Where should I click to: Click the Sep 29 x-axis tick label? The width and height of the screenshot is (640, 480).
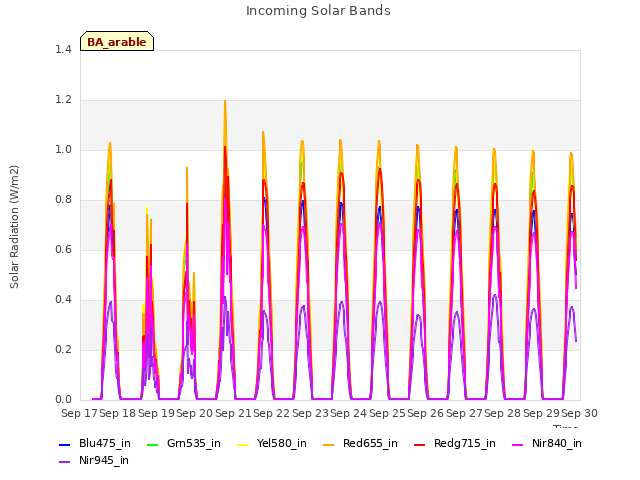tap(541, 413)
